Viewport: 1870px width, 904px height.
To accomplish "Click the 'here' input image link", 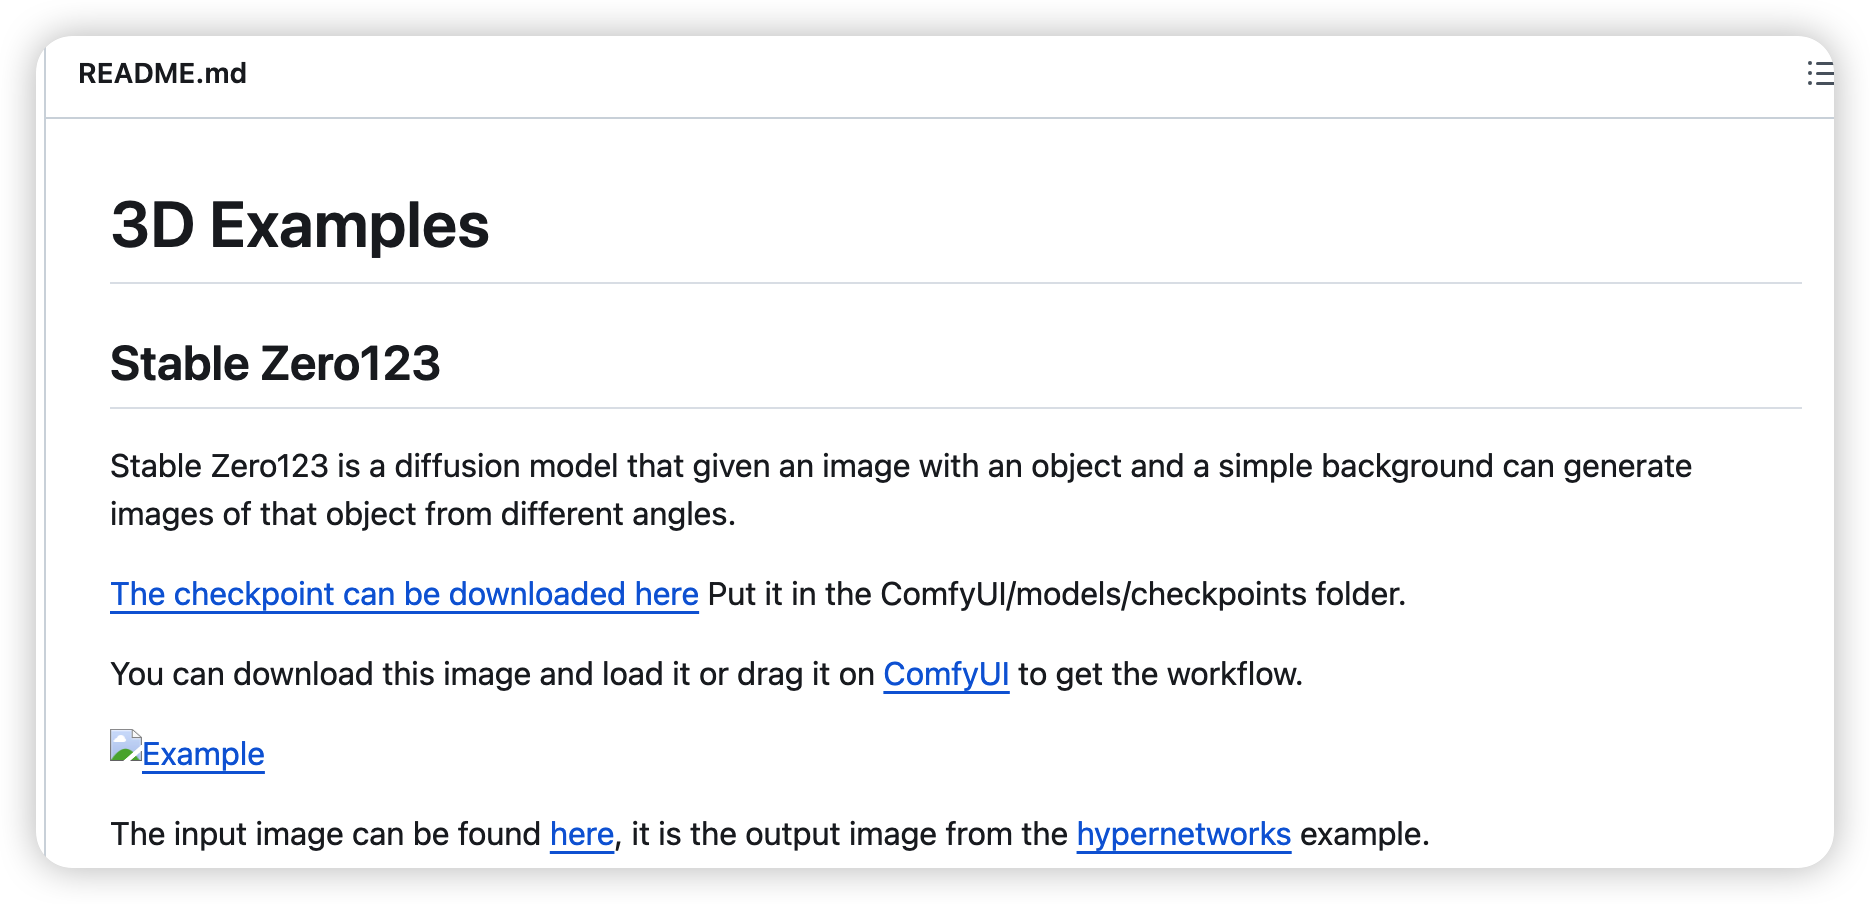I will (x=582, y=834).
